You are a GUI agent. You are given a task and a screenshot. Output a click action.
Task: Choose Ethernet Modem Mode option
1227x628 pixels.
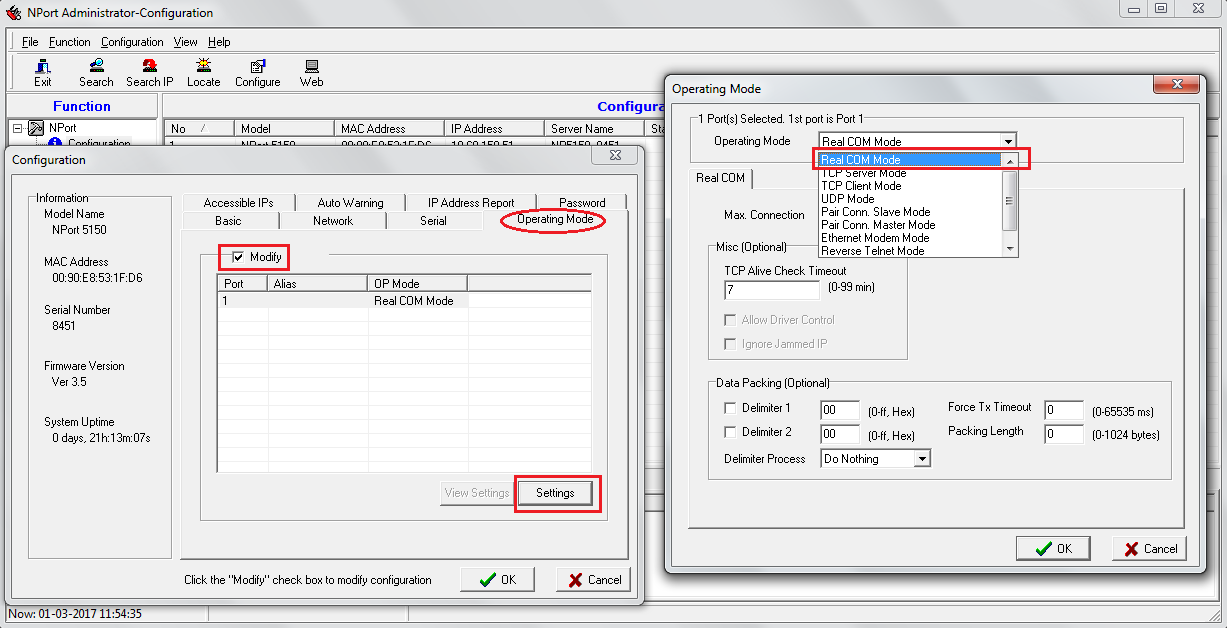(910, 238)
